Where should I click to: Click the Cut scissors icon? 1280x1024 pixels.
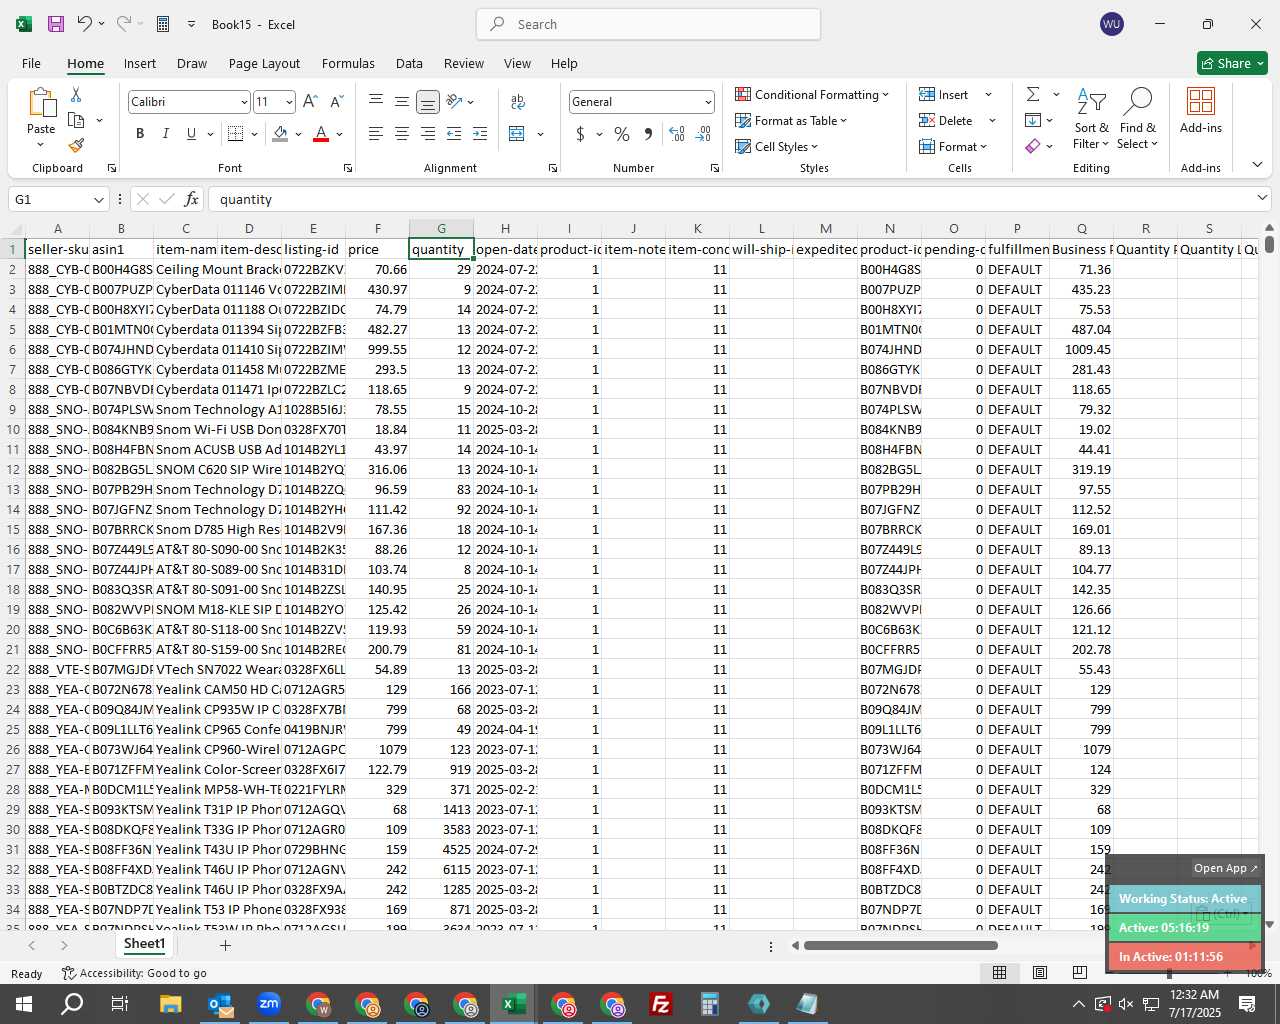(76, 94)
